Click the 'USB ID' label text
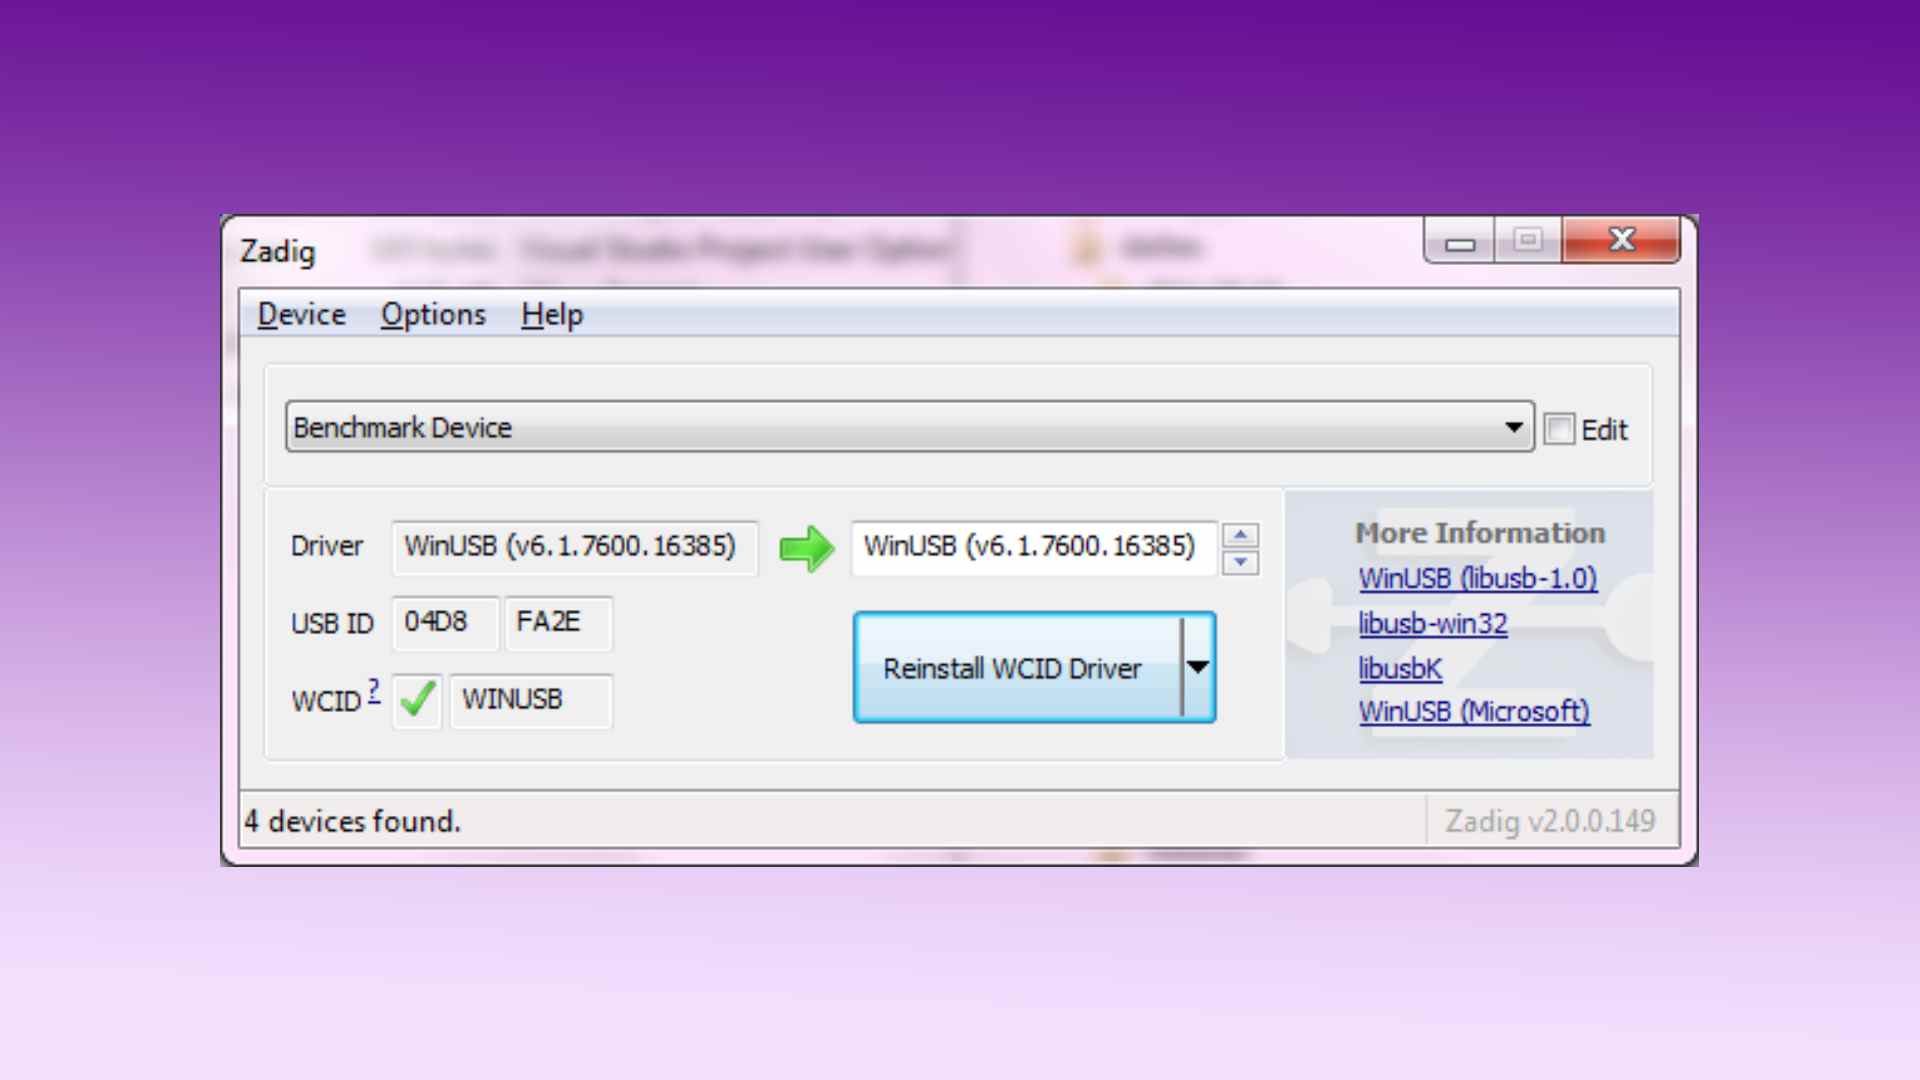Screen dimensions: 1920x1080 [x=332, y=624]
